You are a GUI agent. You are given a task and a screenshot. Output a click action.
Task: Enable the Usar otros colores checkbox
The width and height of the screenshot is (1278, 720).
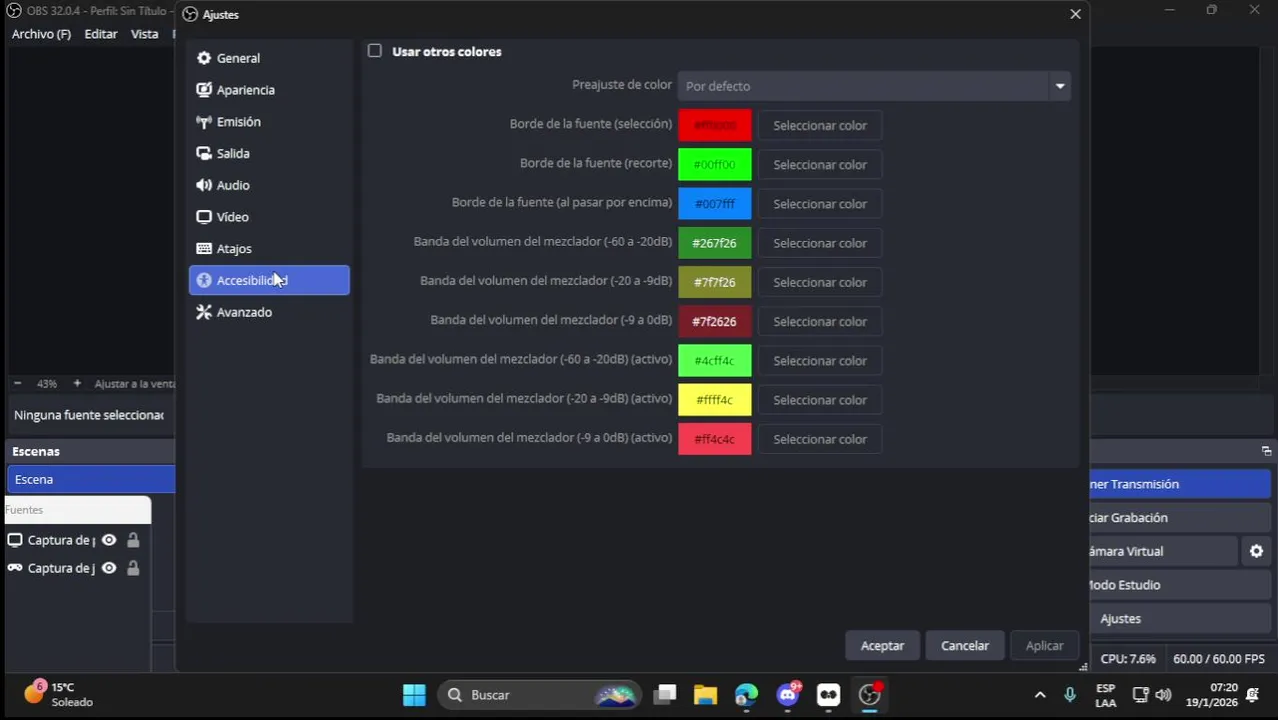(x=375, y=51)
